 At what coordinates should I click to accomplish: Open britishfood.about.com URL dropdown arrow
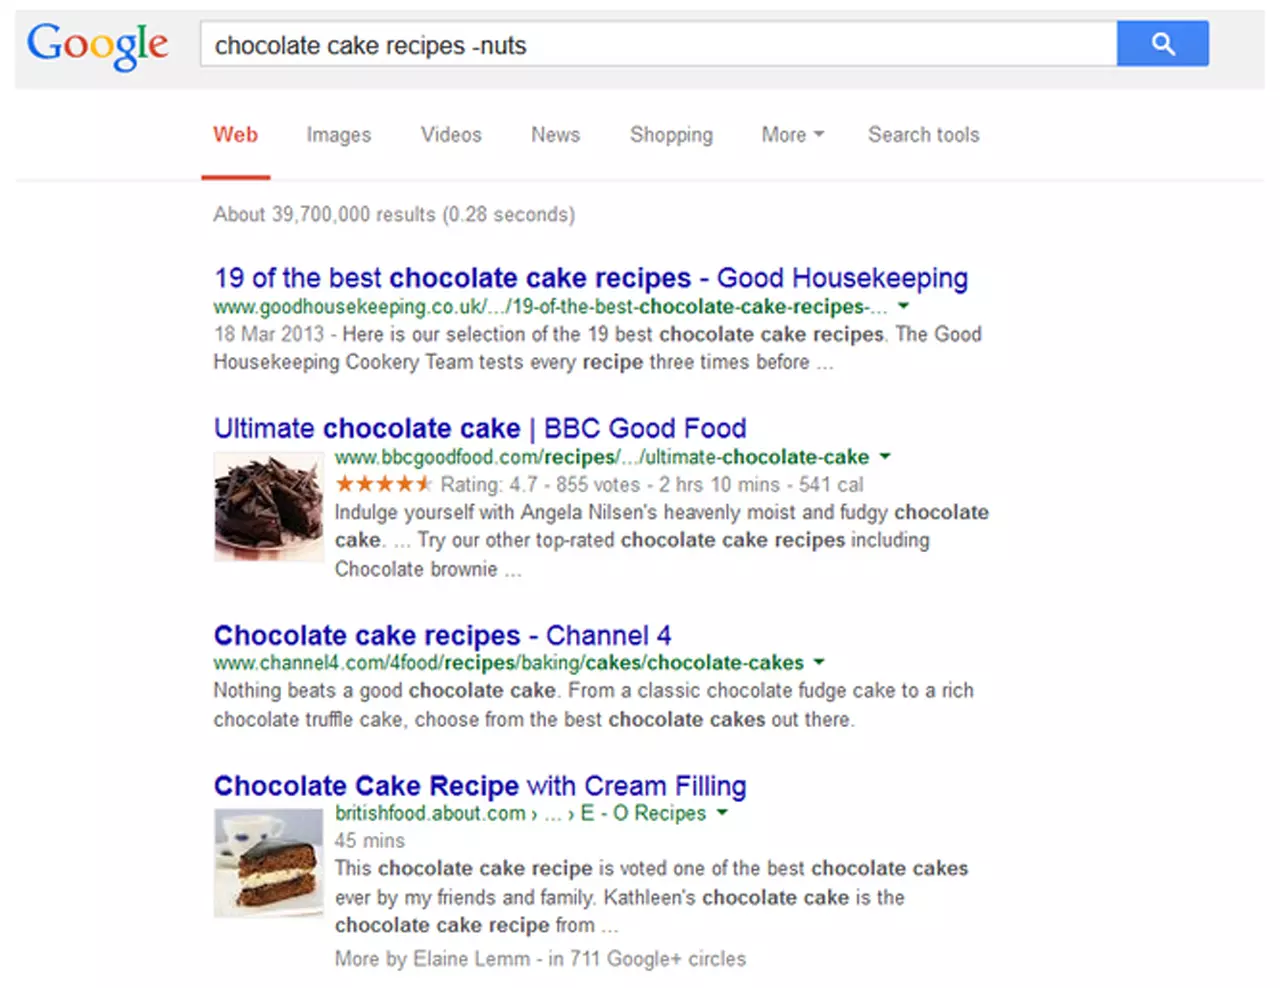[x=722, y=813]
